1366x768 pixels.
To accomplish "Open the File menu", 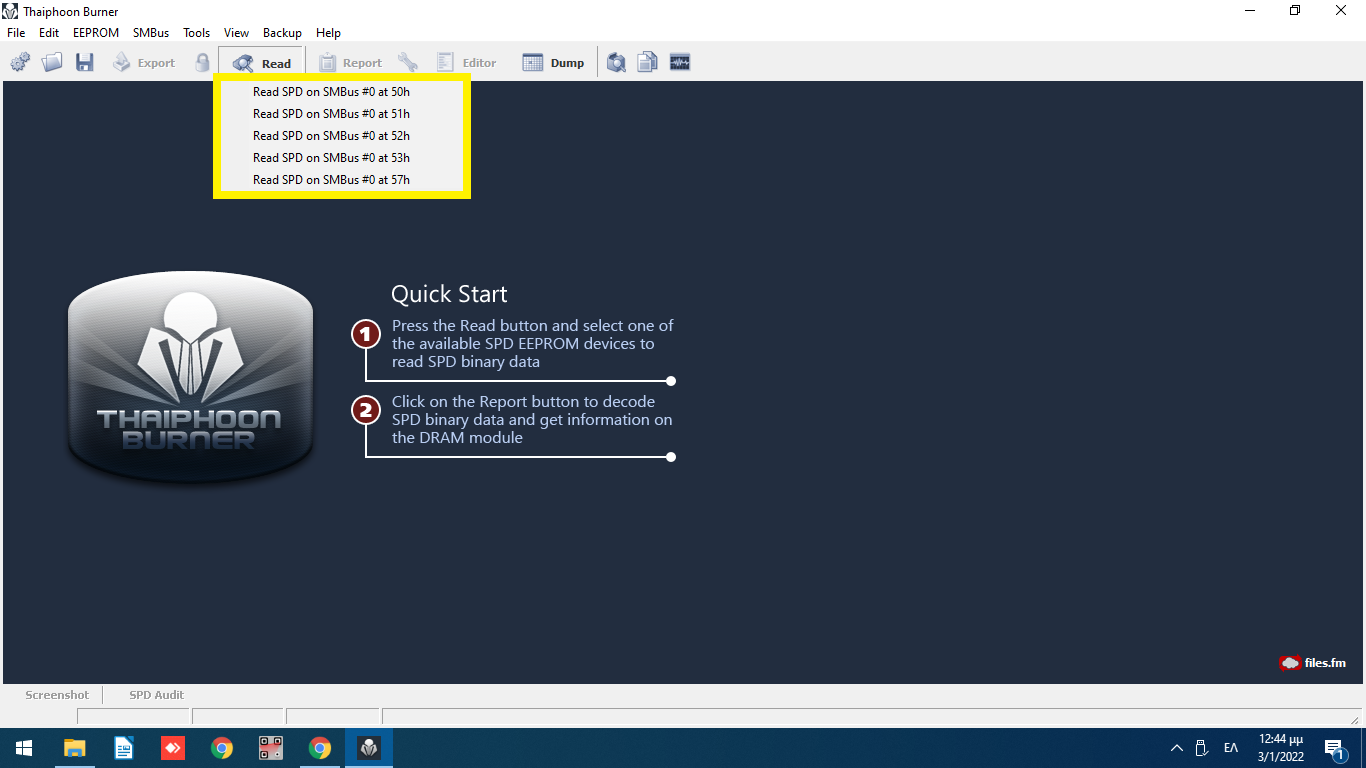I will pyautogui.click(x=16, y=33).
